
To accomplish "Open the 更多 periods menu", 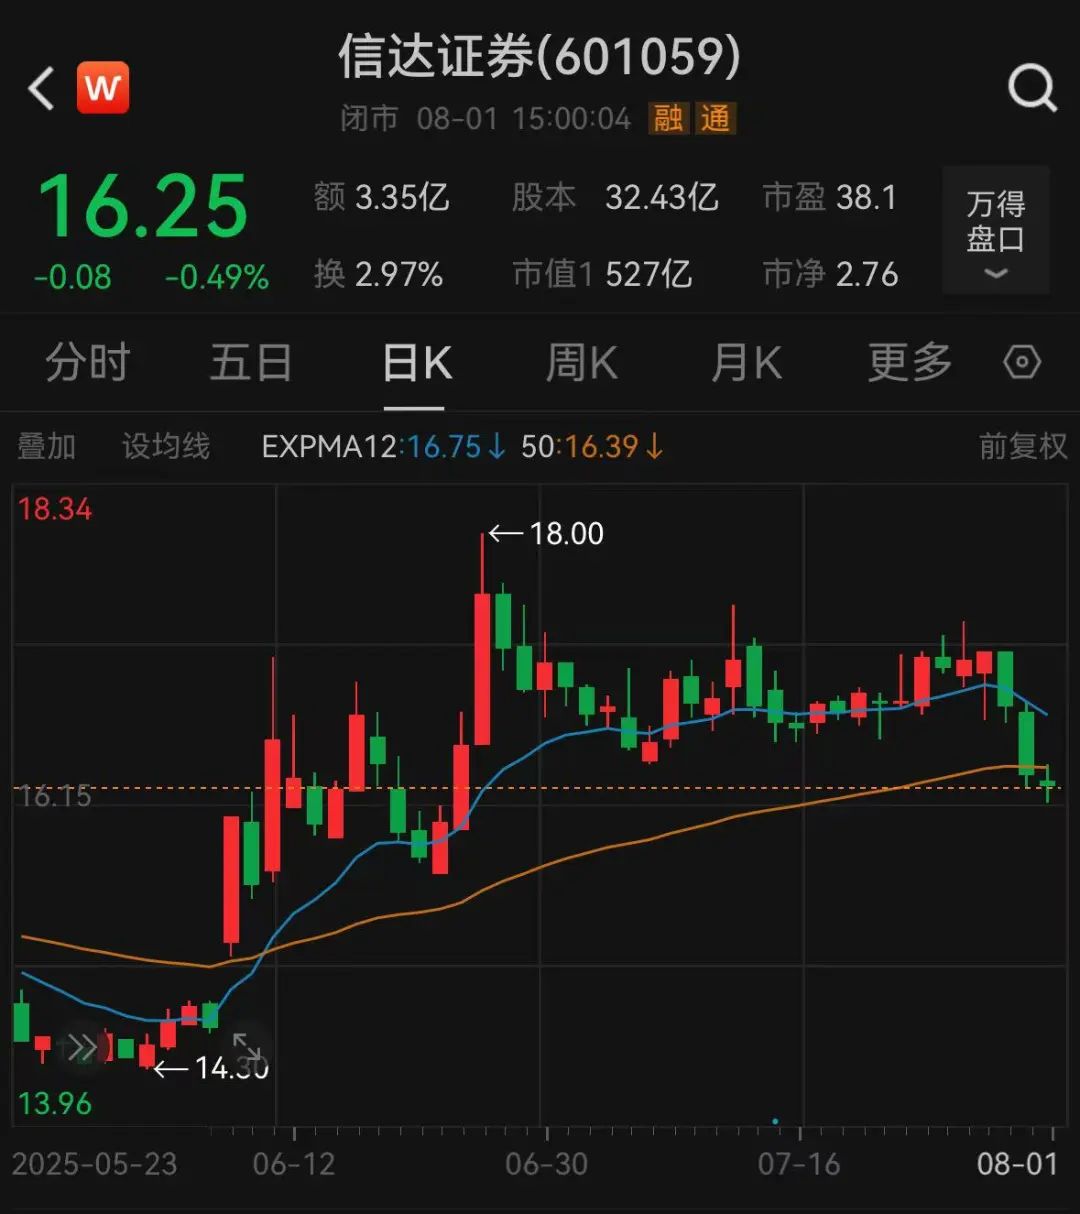I will click(x=909, y=362).
